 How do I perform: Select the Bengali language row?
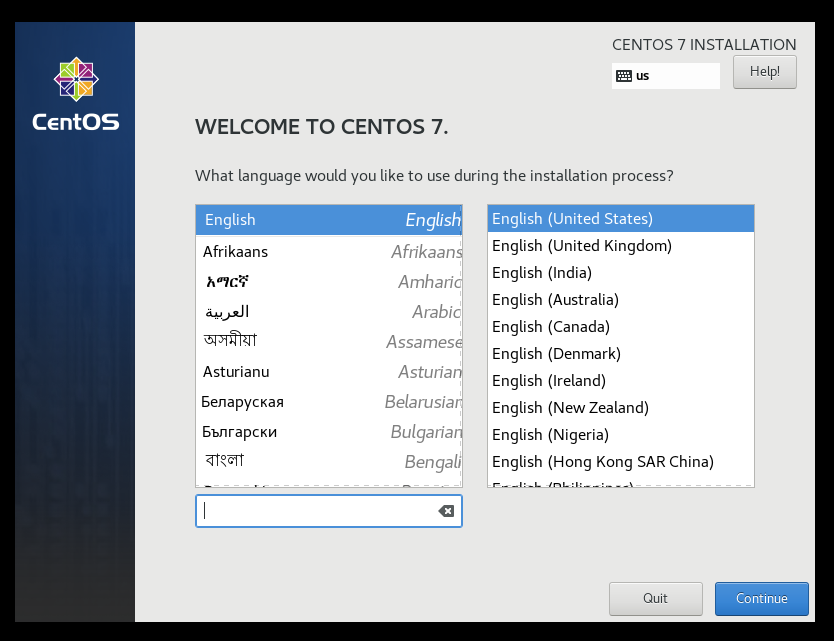tap(329, 462)
